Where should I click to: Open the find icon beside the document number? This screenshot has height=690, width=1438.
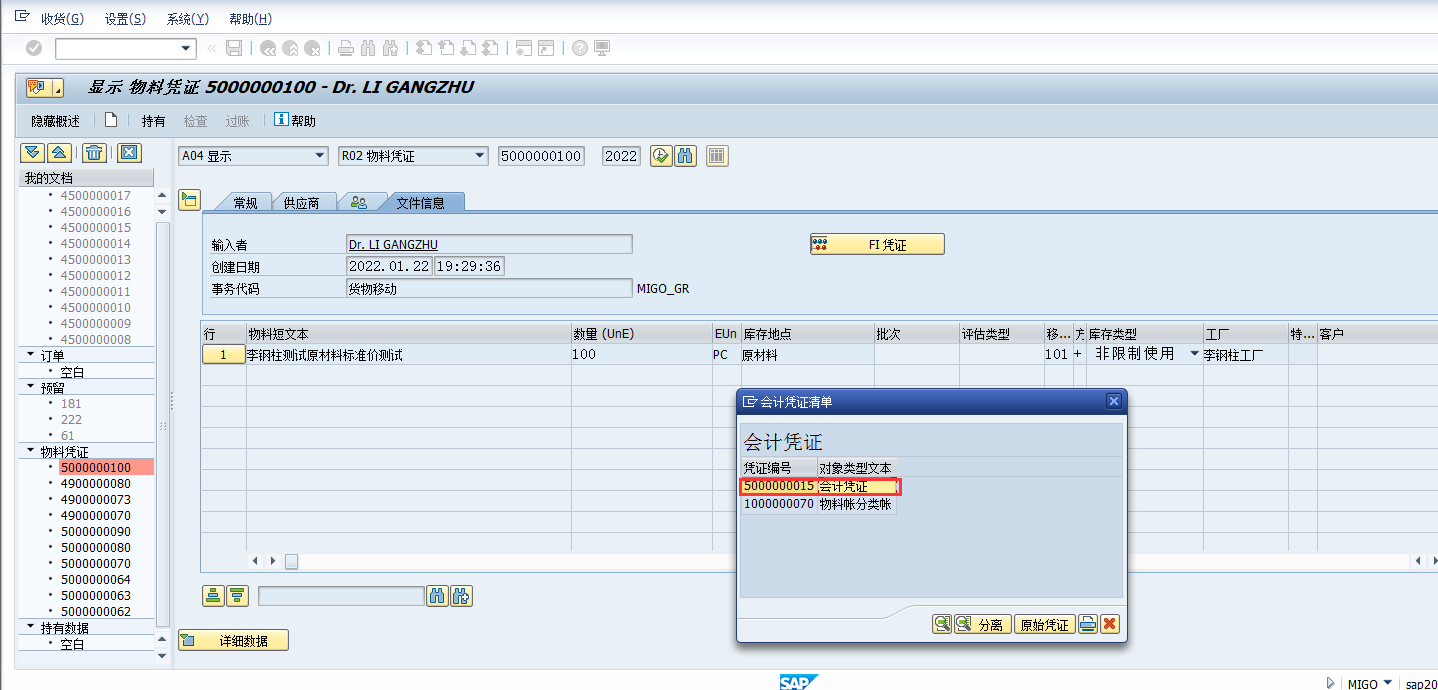coord(687,155)
